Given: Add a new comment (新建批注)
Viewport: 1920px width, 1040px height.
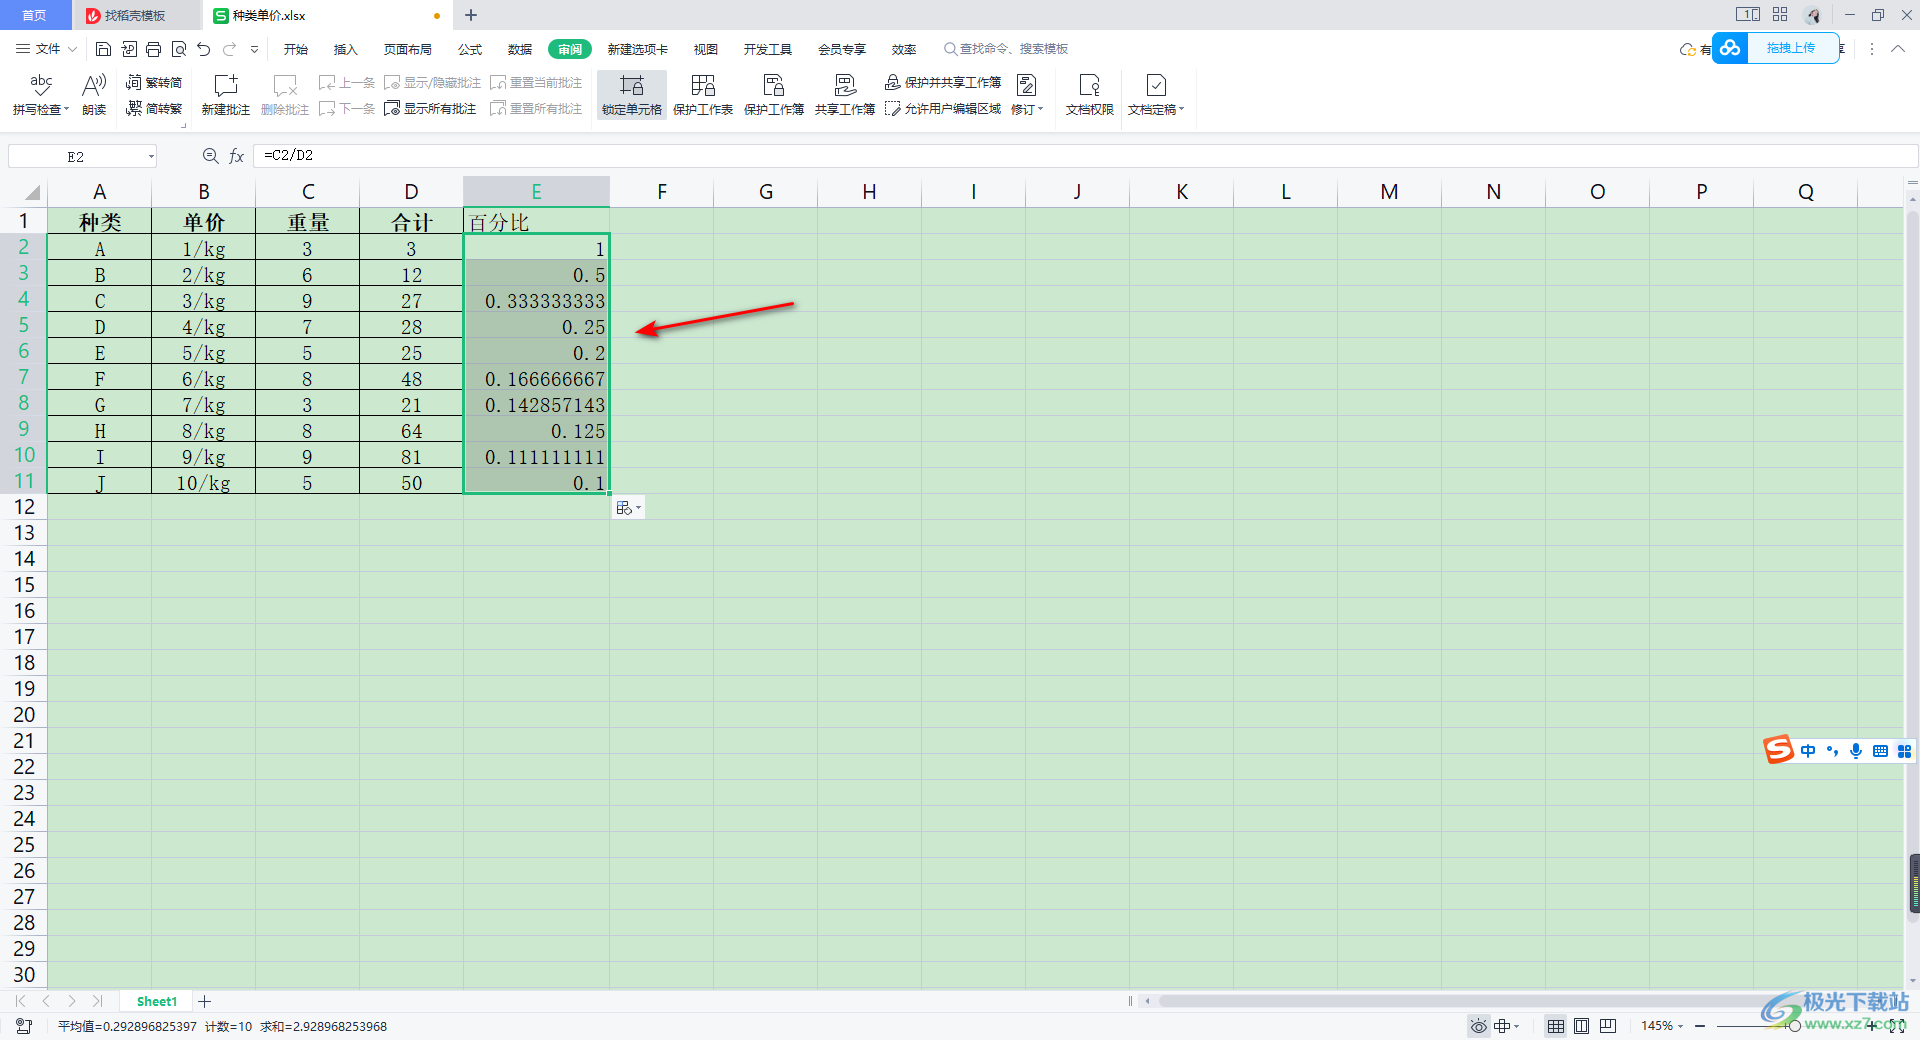Looking at the screenshot, I should [226, 95].
